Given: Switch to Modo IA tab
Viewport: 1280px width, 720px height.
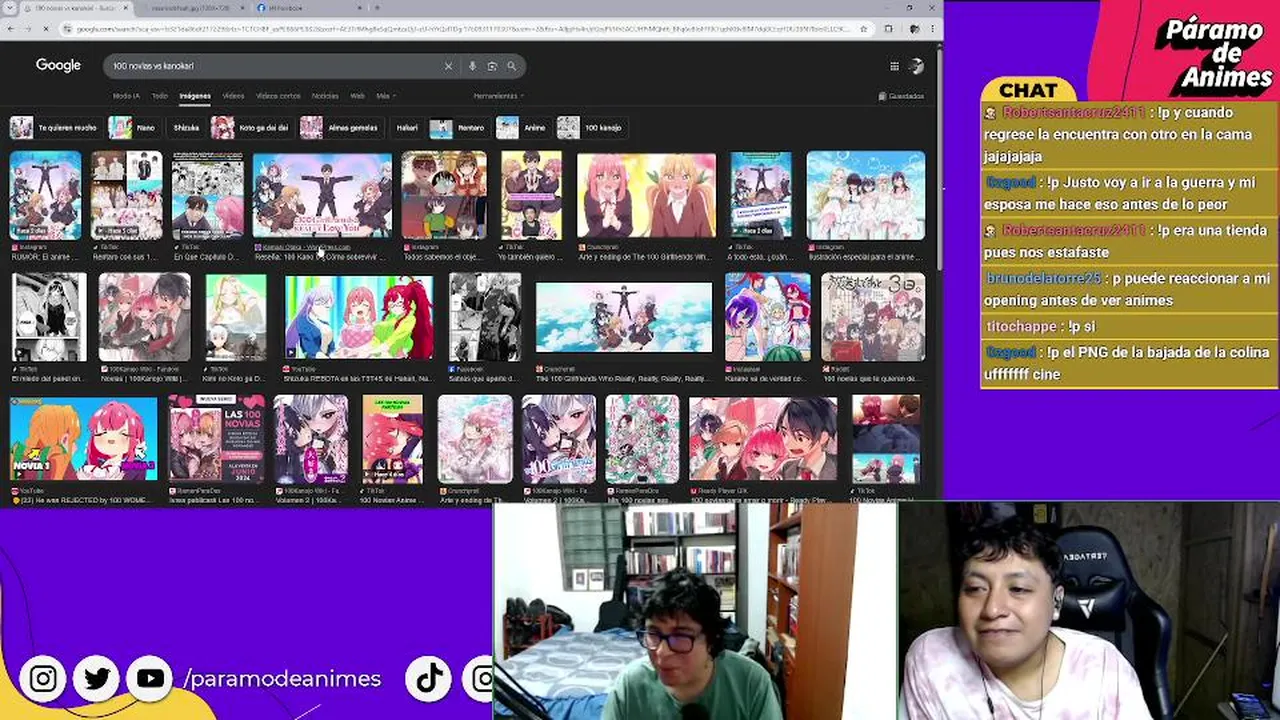Looking at the screenshot, I should [126, 96].
